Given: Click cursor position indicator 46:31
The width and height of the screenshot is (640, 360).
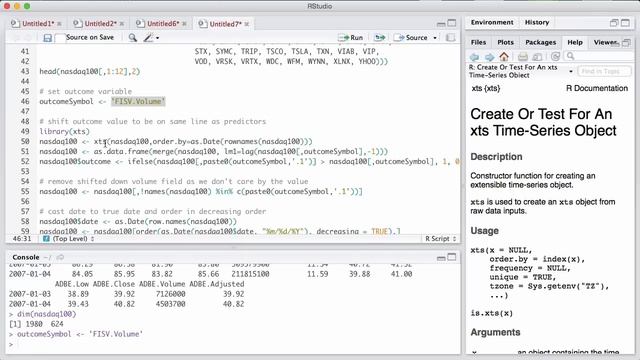Looking at the screenshot, I should (22, 239).
